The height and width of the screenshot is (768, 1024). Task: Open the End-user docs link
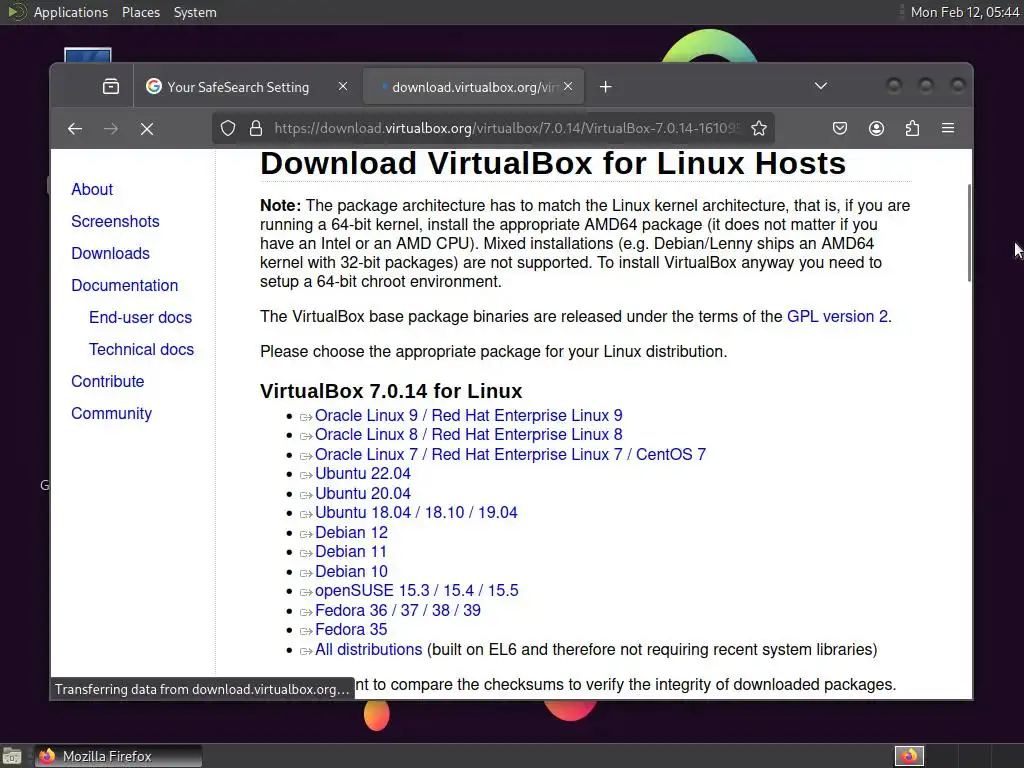(x=140, y=317)
